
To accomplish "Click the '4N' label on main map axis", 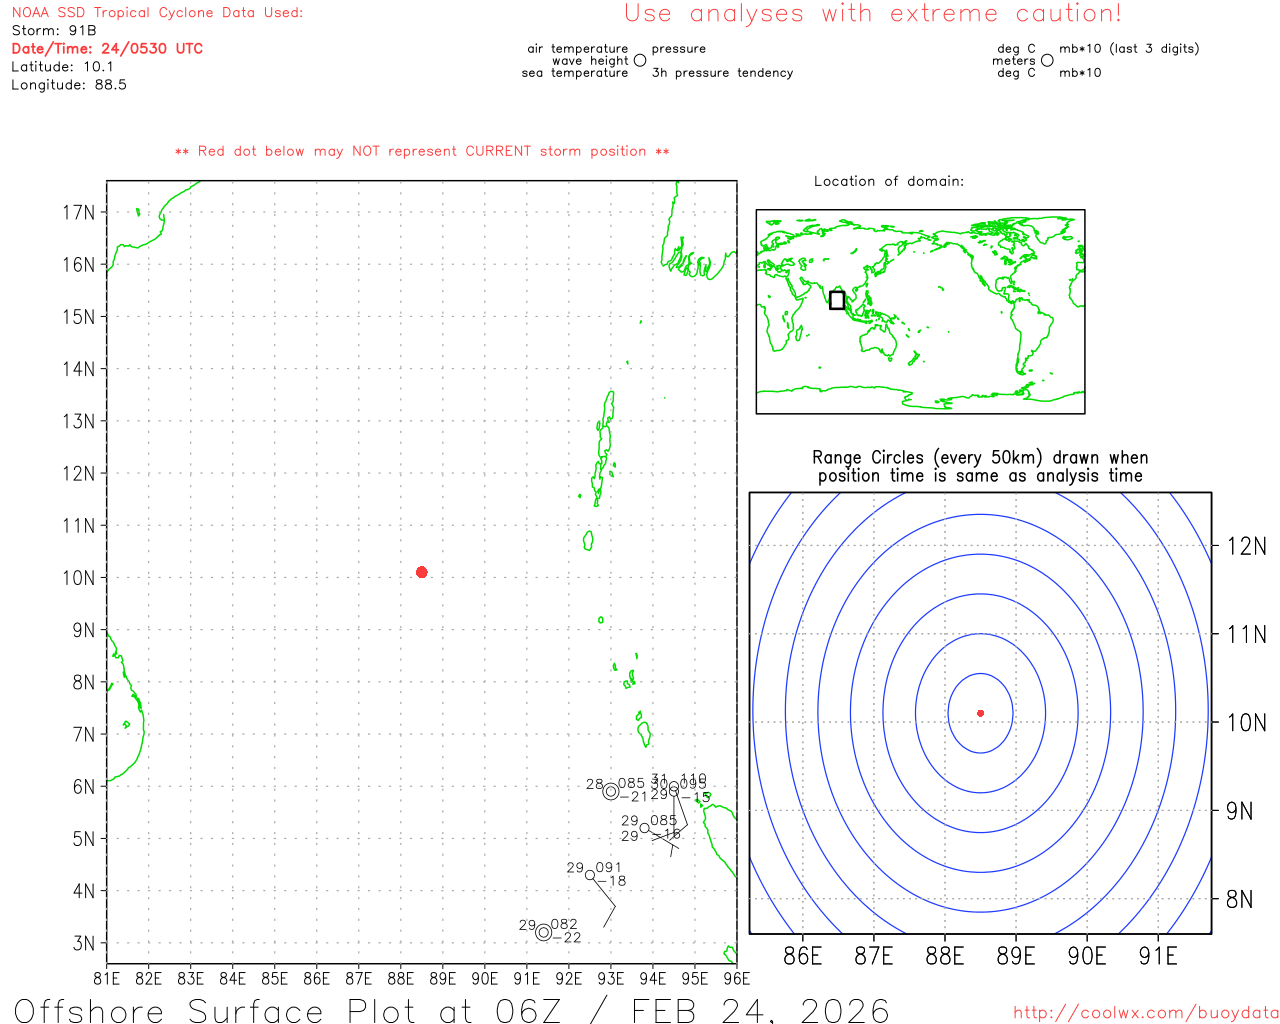I will point(84,891).
